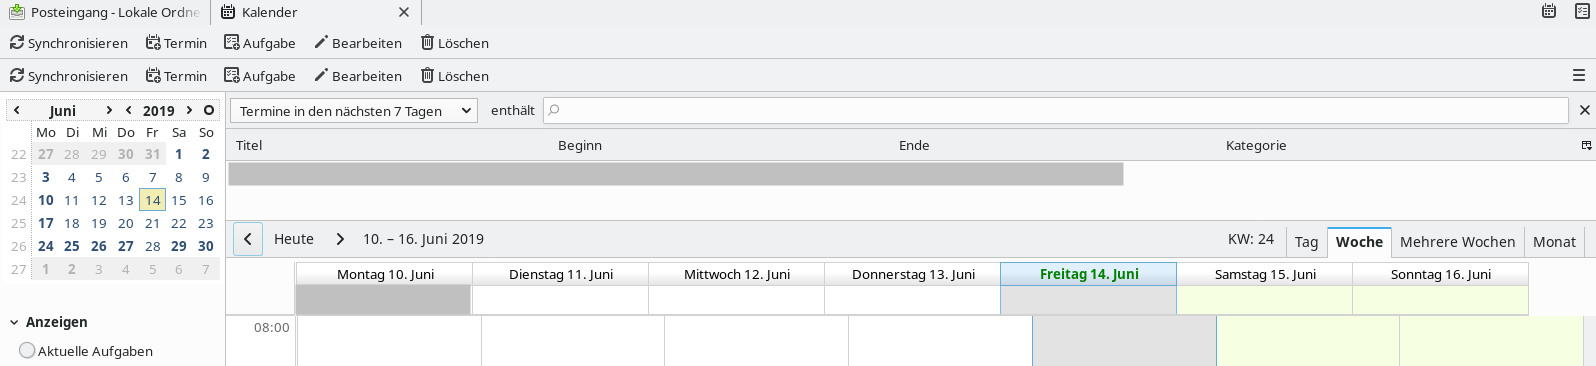The height and width of the screenshot is (366, 1596).
Task: Click into the event search field
Action: point(1055,110)
